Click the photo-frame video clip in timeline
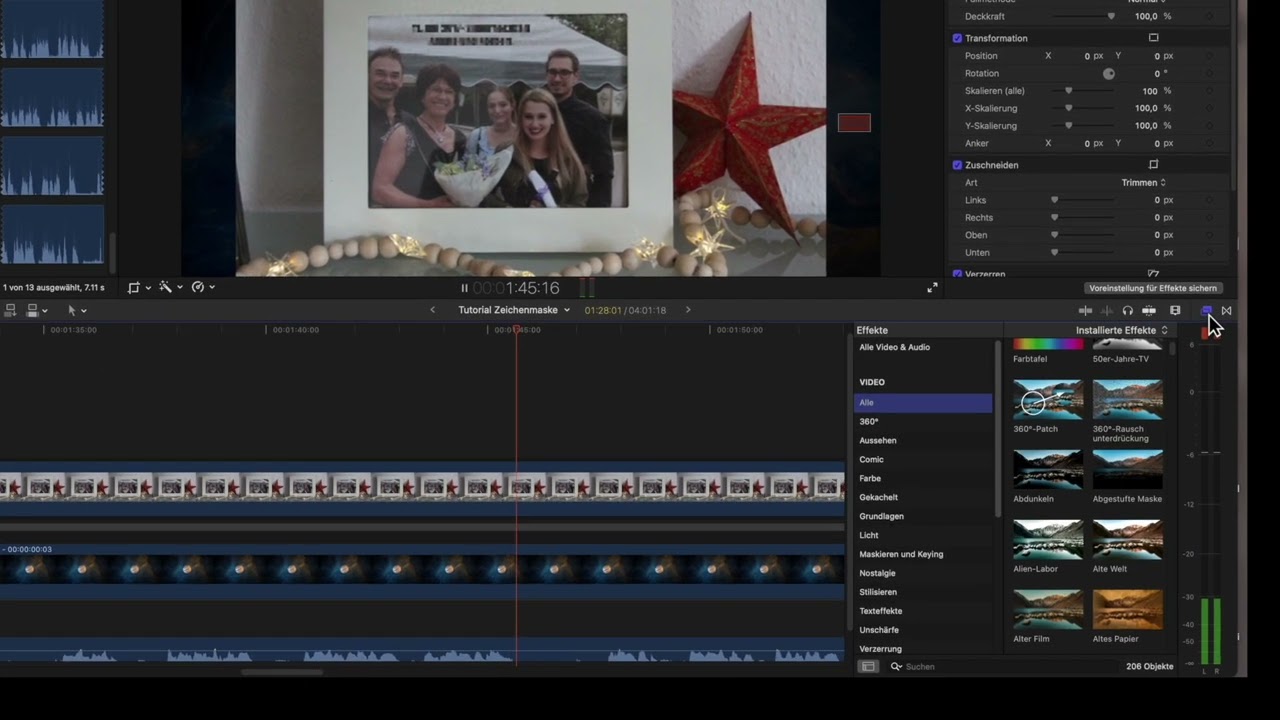Viewport: 1280px width, 720px height. point(422,487)
